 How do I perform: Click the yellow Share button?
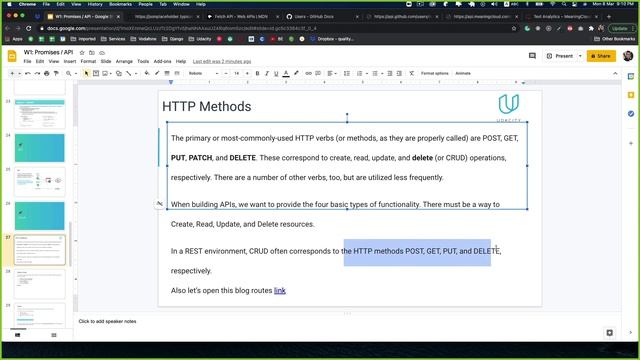[x=601, y=56]
